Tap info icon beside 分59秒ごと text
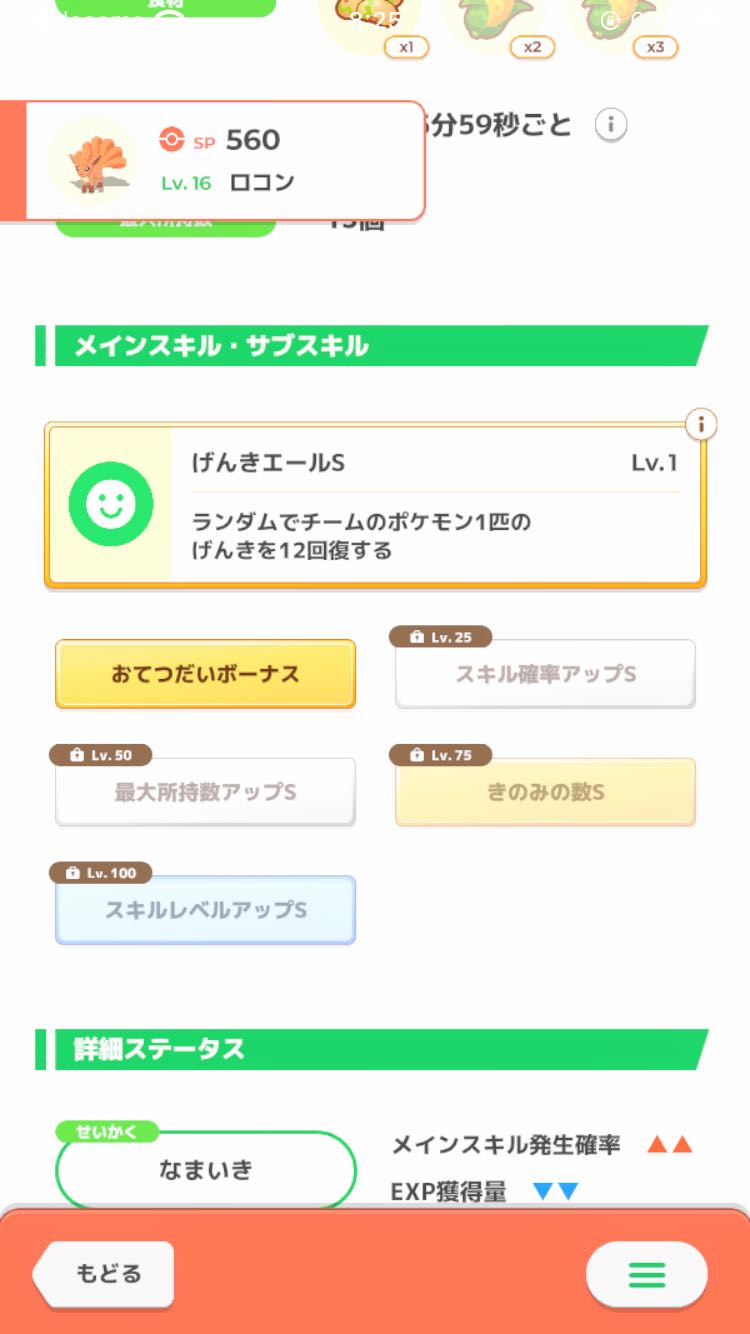 (x=611, y=126)
